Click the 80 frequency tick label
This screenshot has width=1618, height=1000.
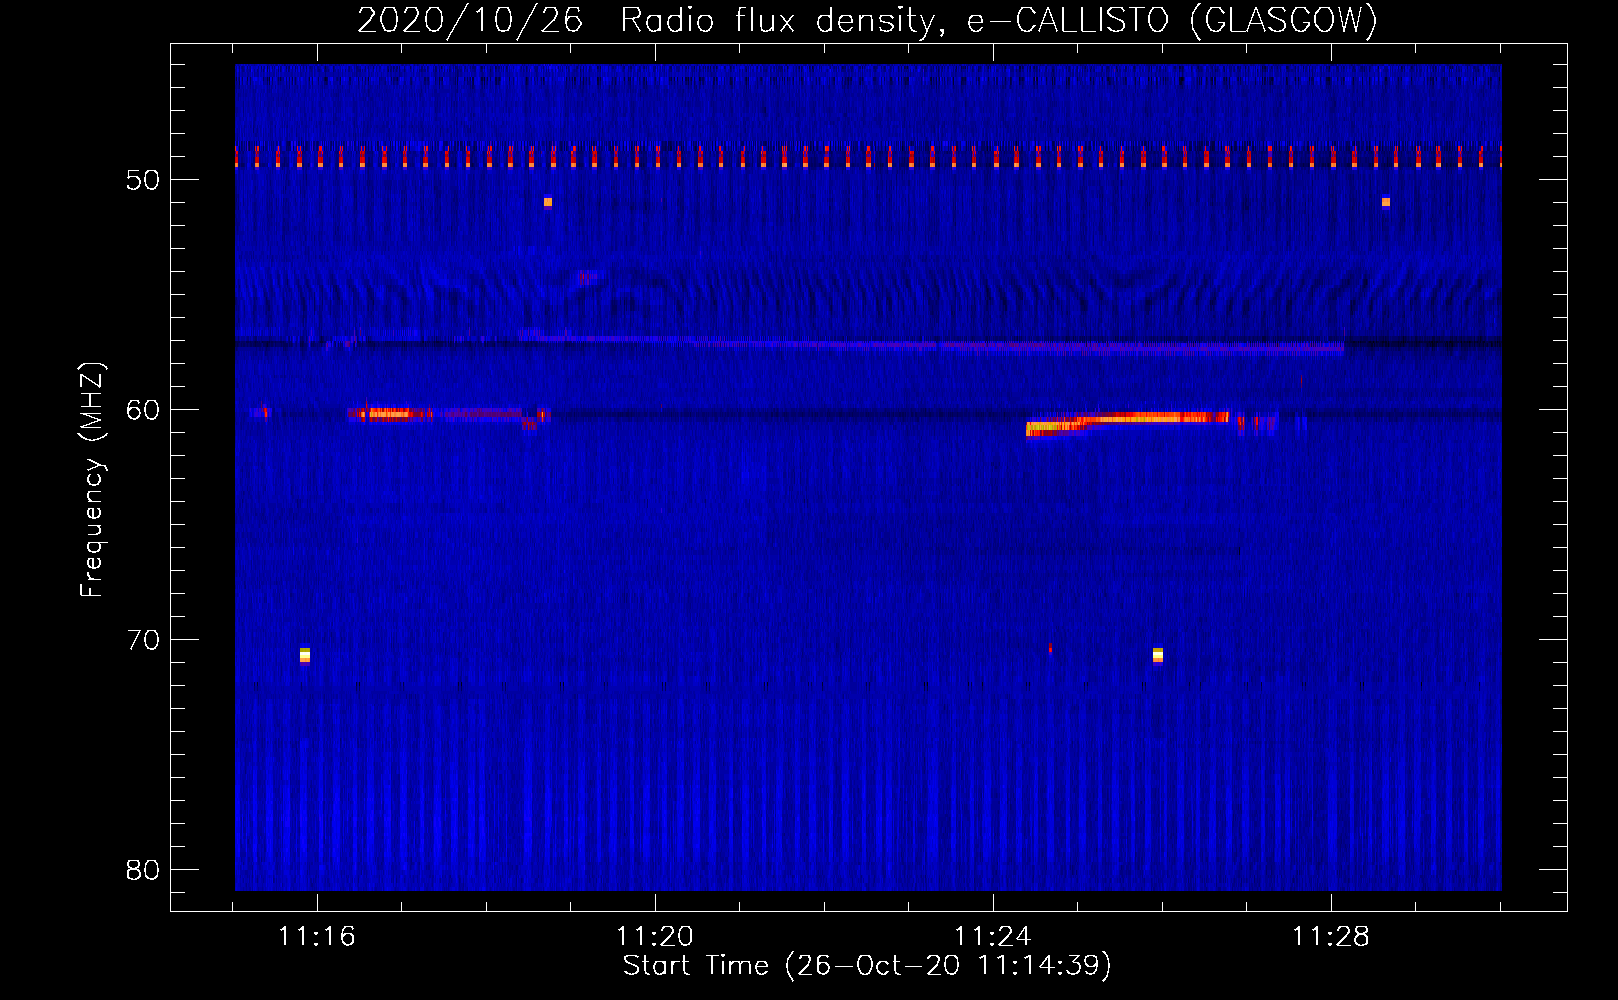(x=143, y=870)
